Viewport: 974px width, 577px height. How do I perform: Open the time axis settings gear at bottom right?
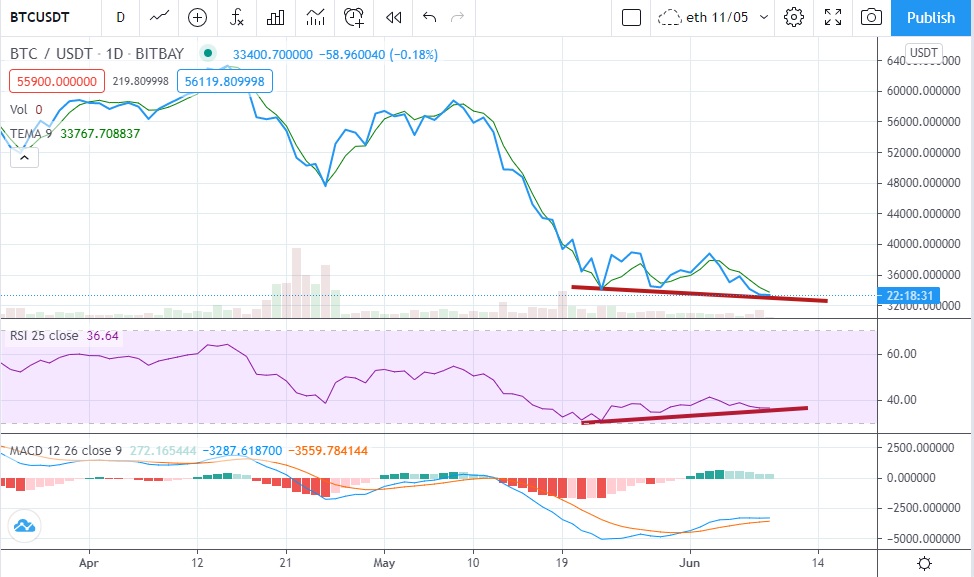click(x=925, y=563)
